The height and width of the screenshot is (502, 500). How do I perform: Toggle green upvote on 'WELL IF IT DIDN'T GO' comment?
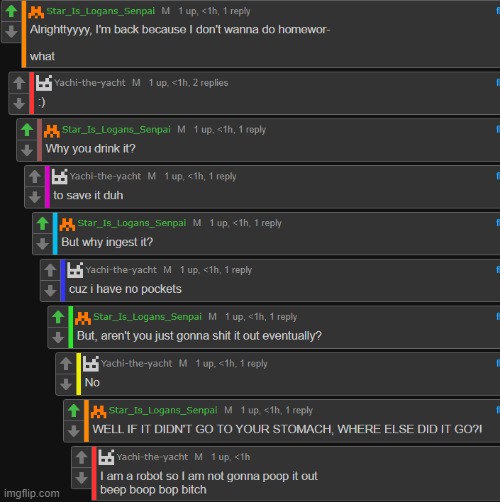tap(74, 411)
